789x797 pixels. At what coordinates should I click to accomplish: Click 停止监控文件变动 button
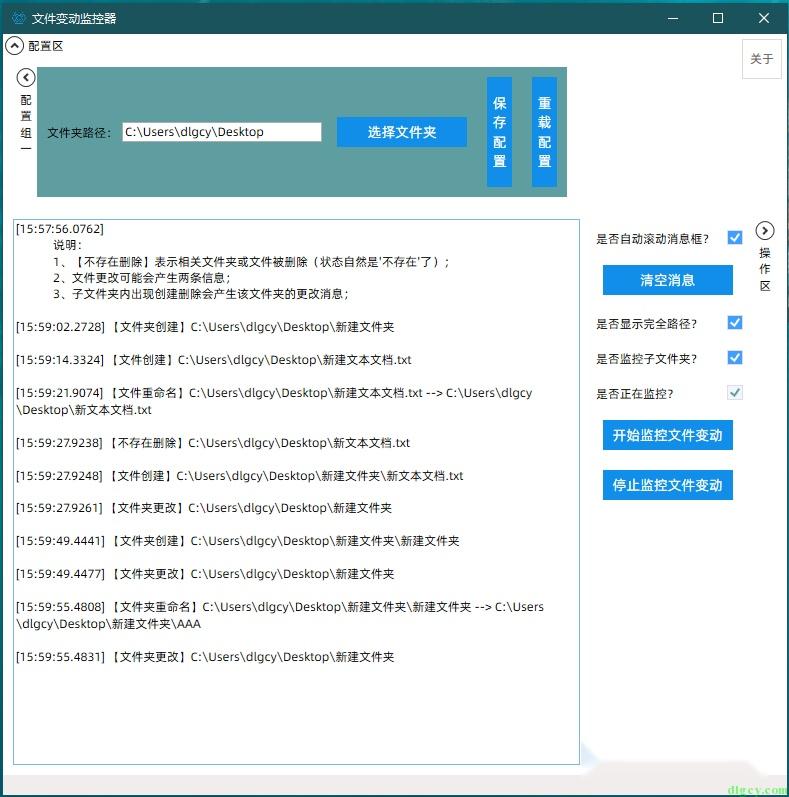tap(667, 485)
